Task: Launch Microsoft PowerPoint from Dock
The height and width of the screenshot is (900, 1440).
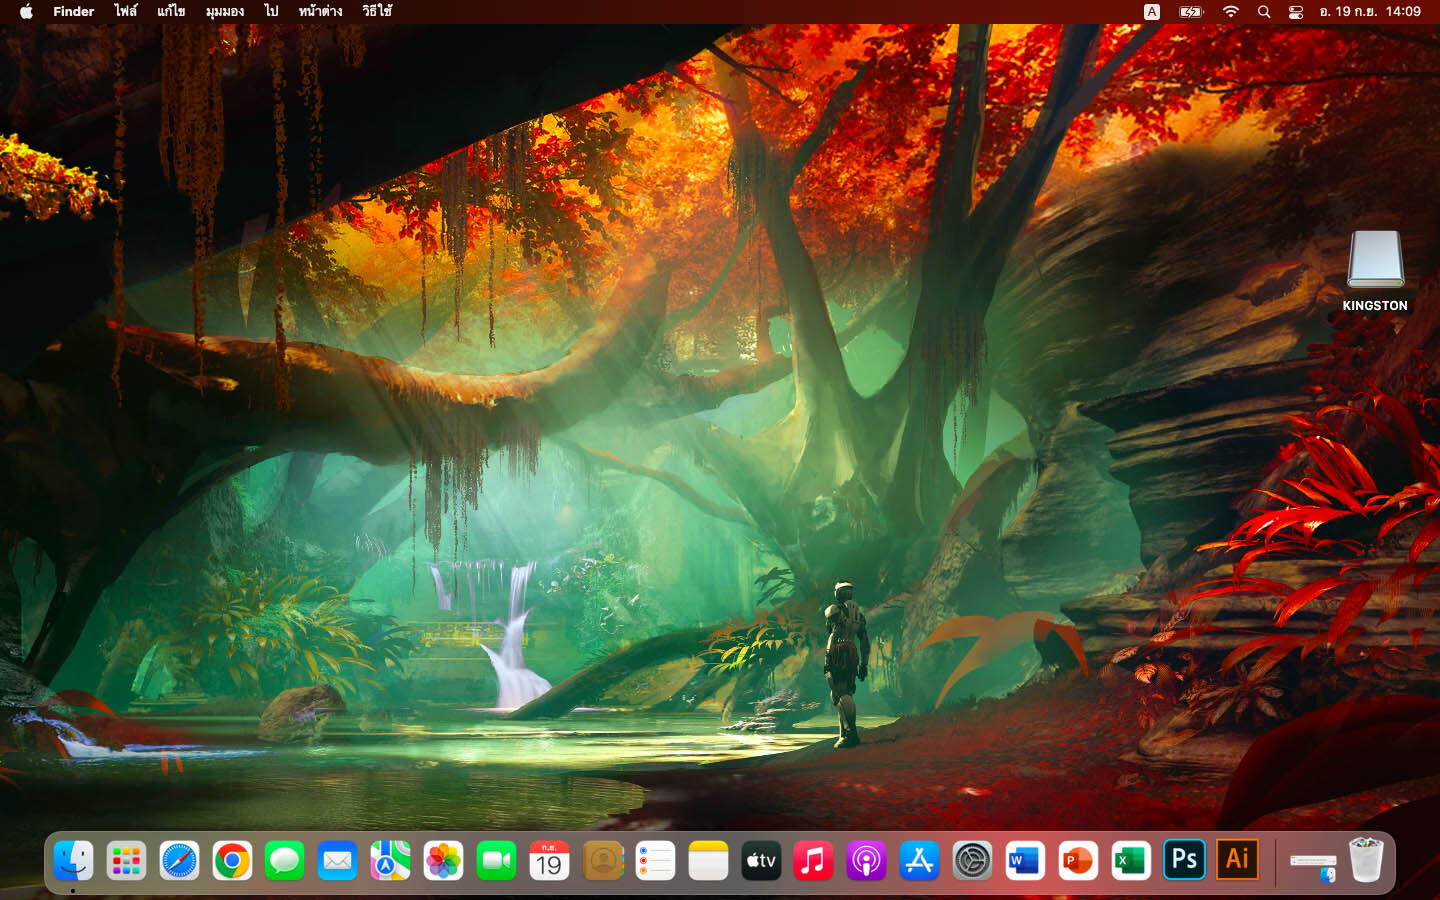Action: [x=1078, y=861]
